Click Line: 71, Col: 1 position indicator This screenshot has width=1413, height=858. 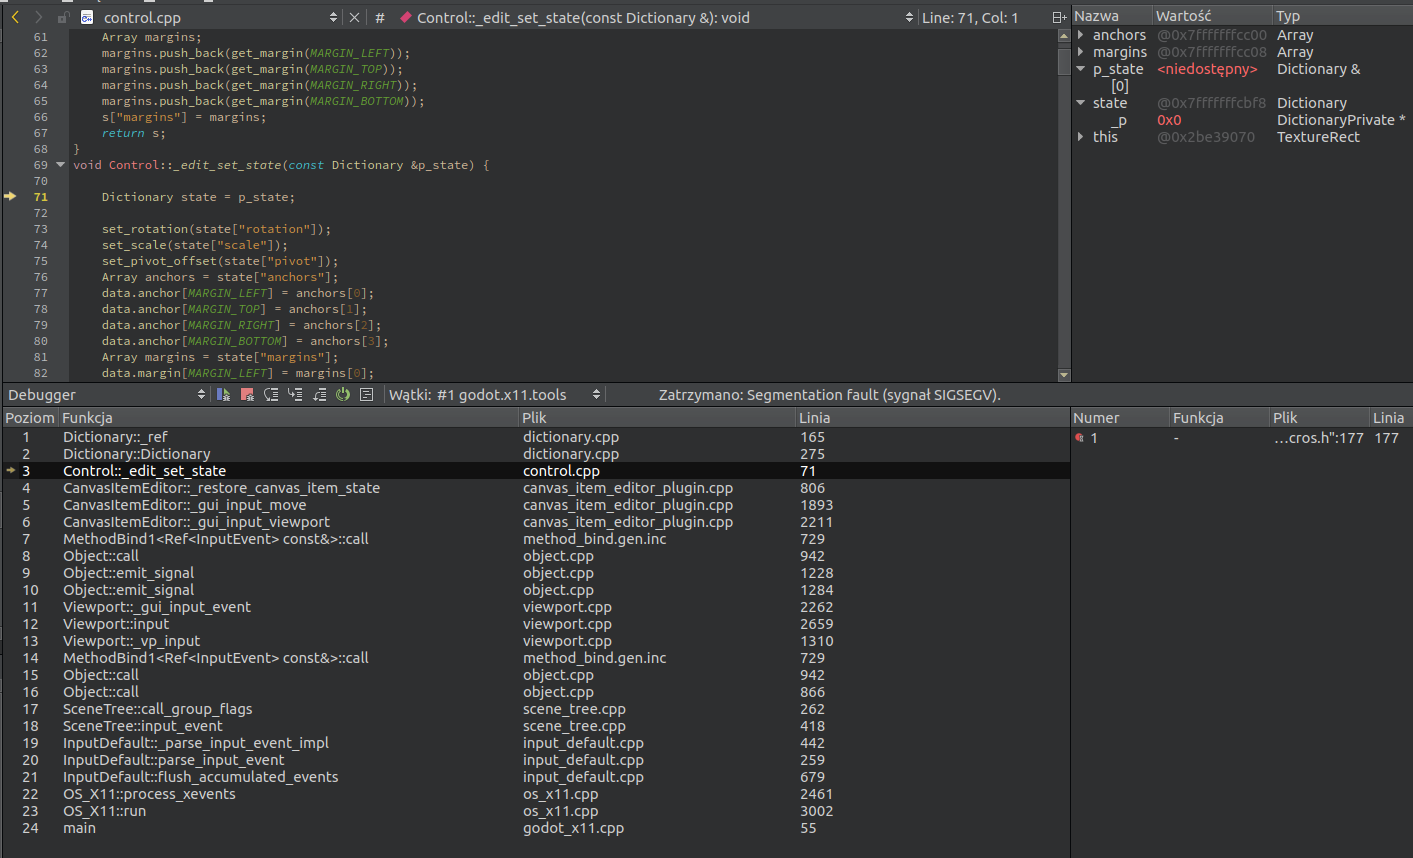click(x=970, y=17)
